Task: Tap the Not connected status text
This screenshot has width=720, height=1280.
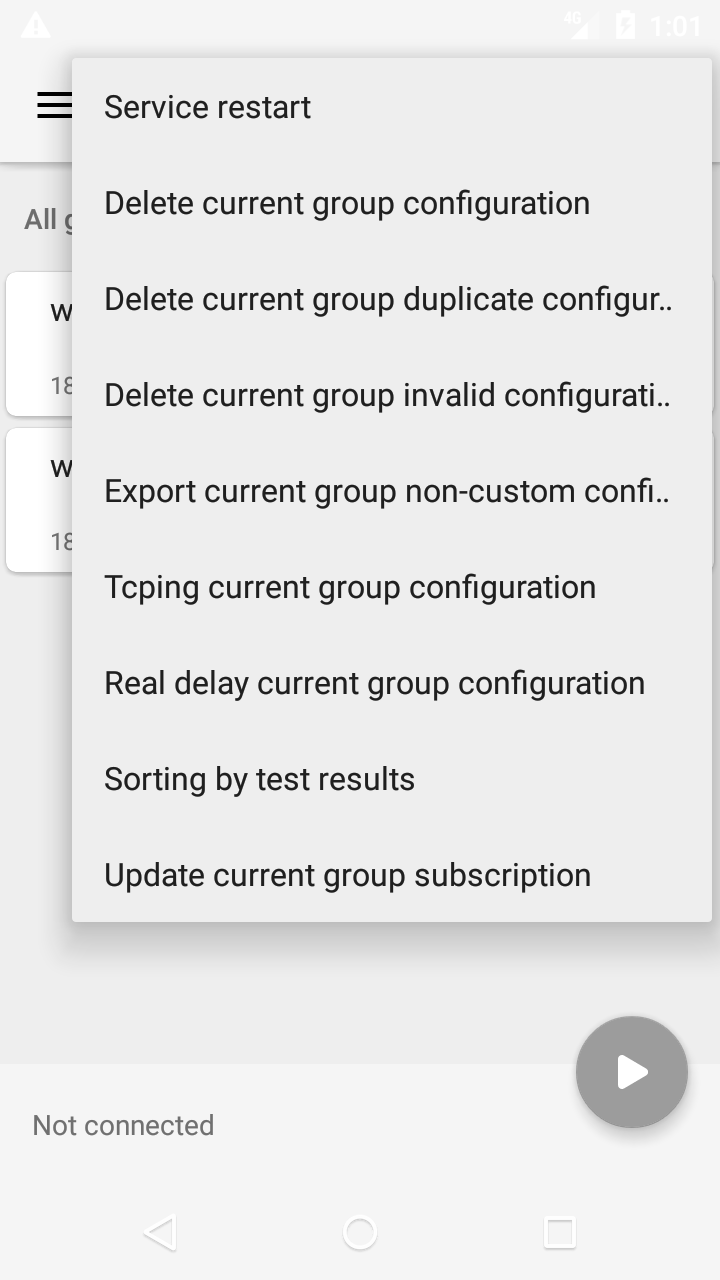Action: click(x=123, y=1125)
